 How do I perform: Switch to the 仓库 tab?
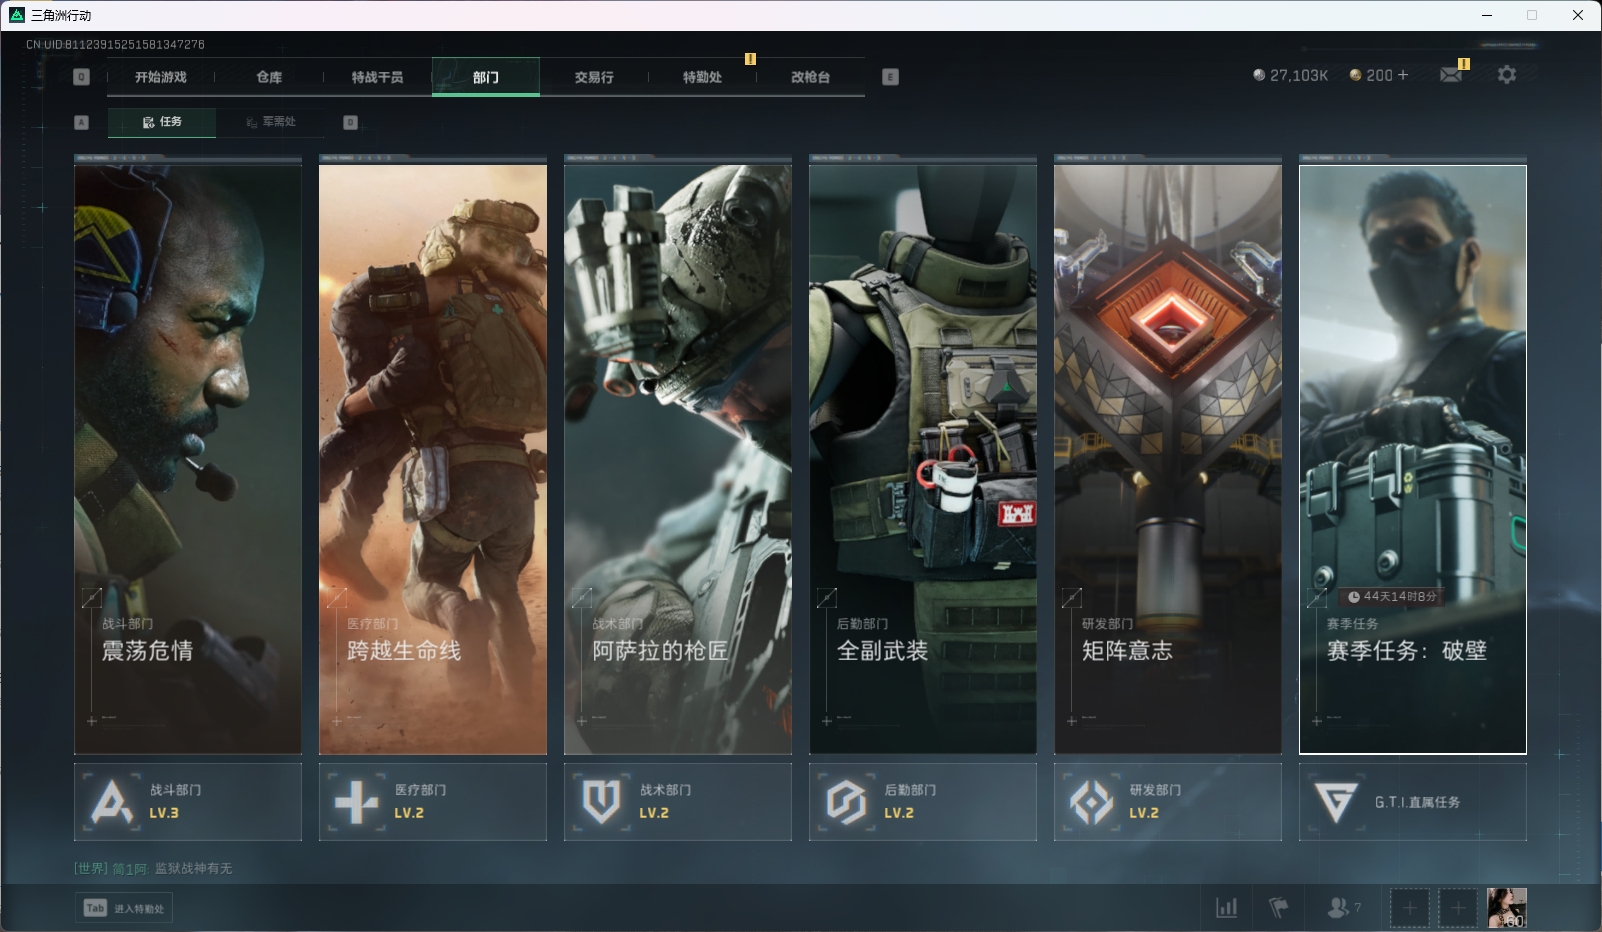(269, 77)
